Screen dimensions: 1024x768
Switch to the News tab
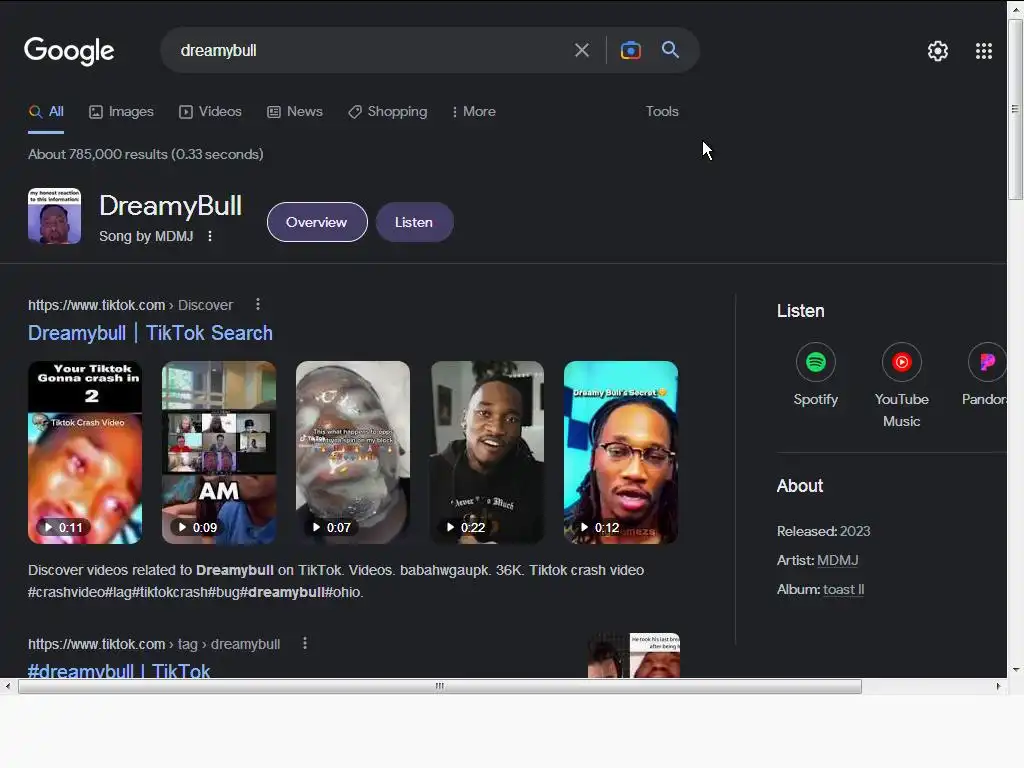point(295,112)
